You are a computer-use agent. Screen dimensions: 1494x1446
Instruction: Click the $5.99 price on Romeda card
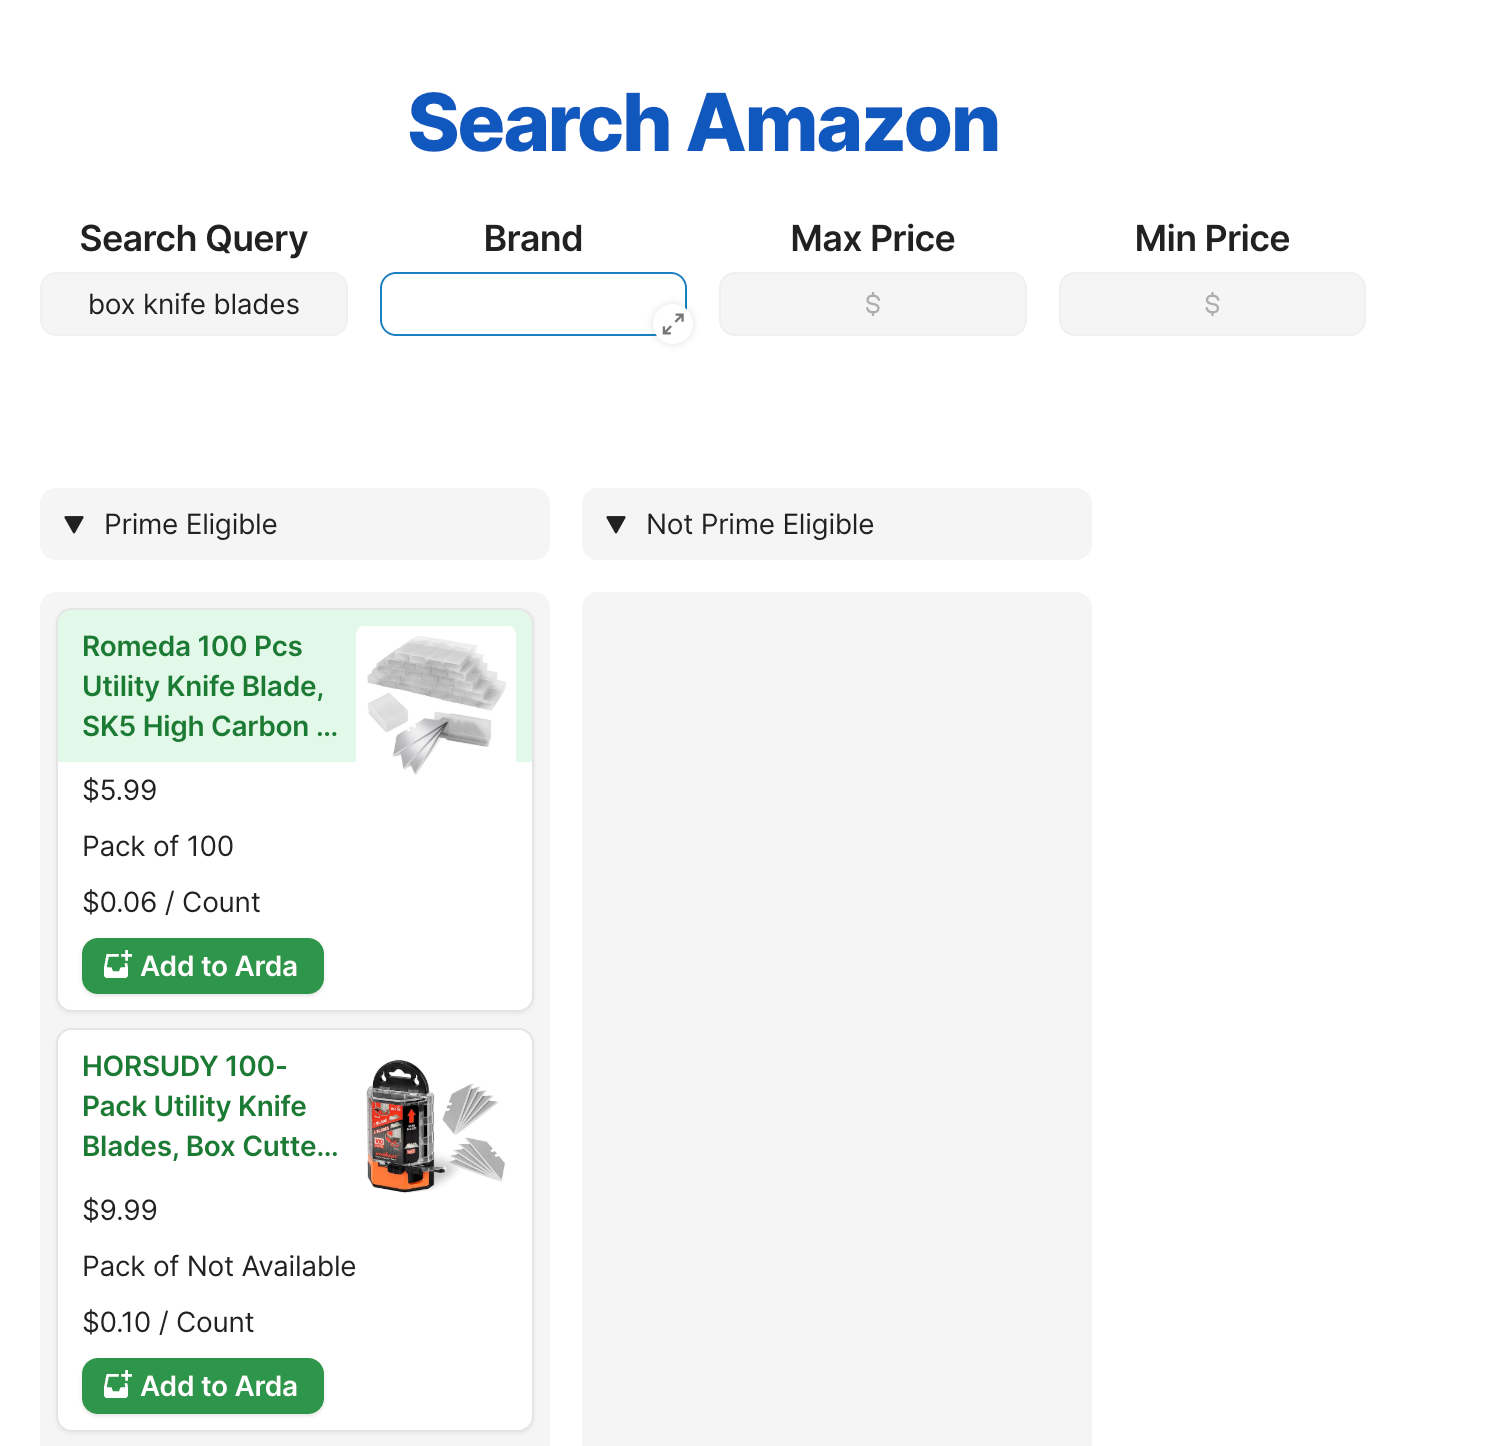click(120, 790)
